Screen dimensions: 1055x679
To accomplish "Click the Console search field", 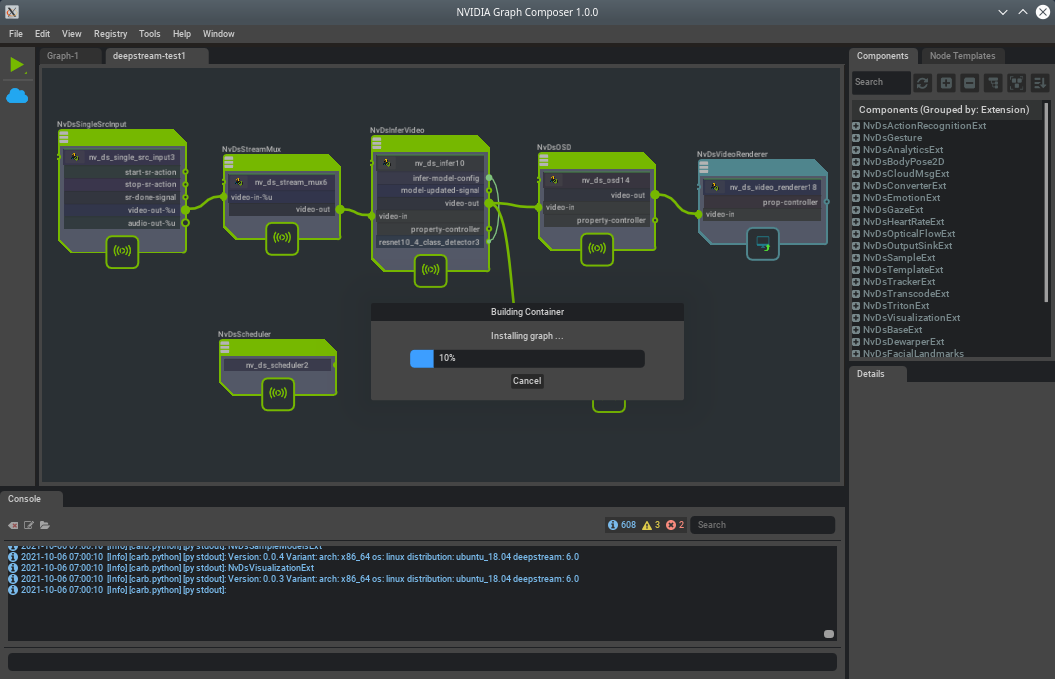I will 762,525.
